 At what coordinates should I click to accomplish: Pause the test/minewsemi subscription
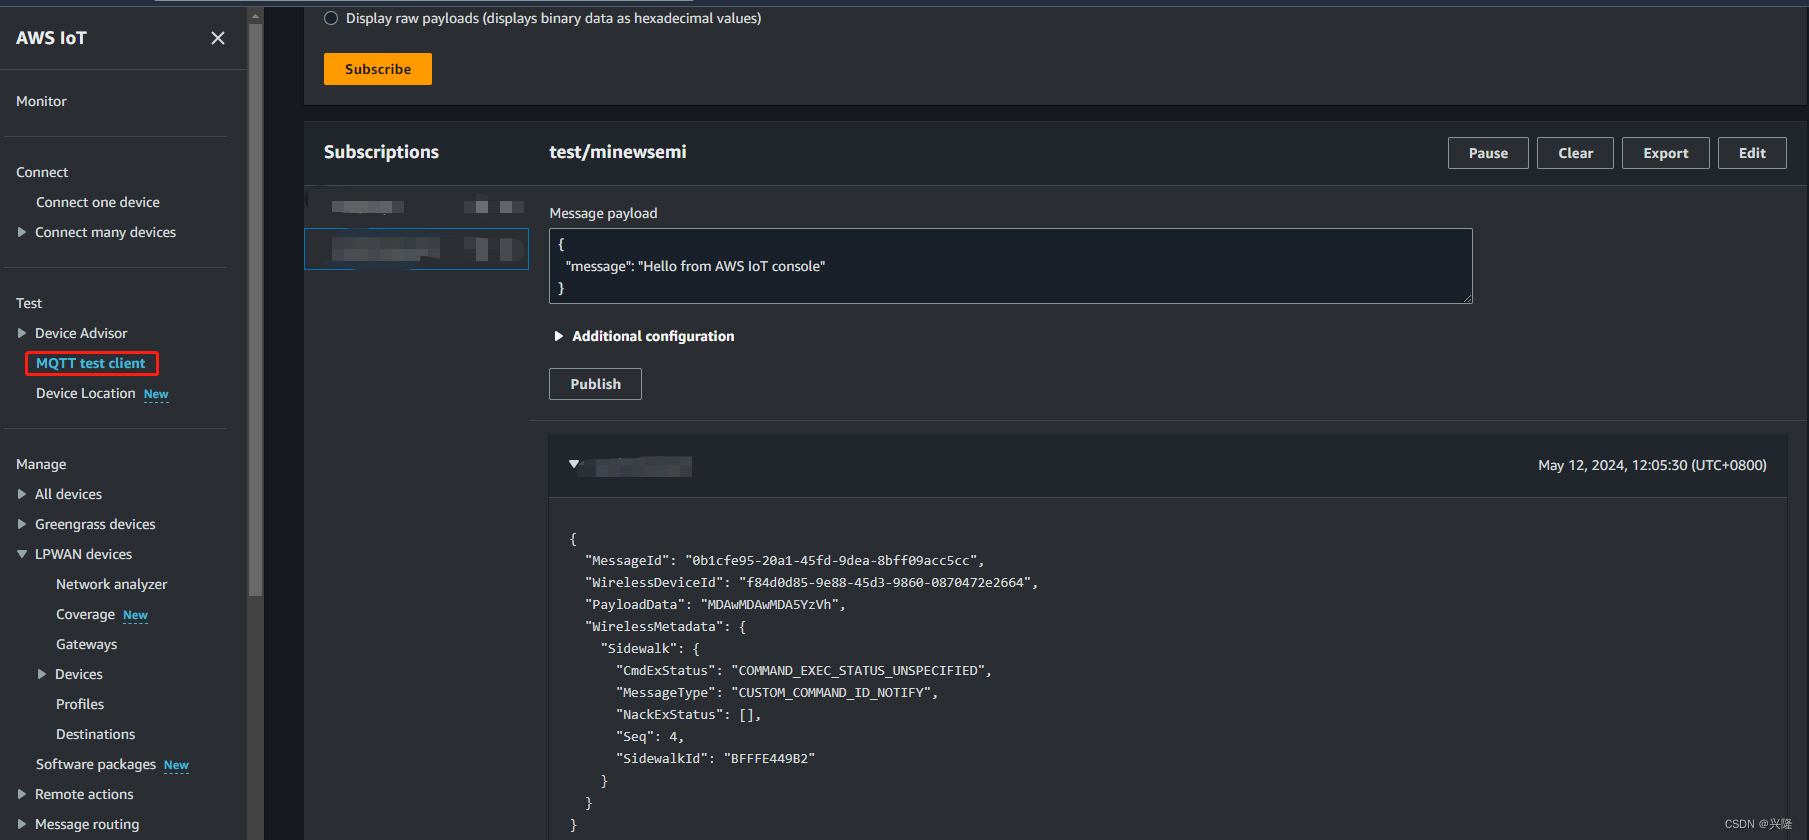point(1488,153)
